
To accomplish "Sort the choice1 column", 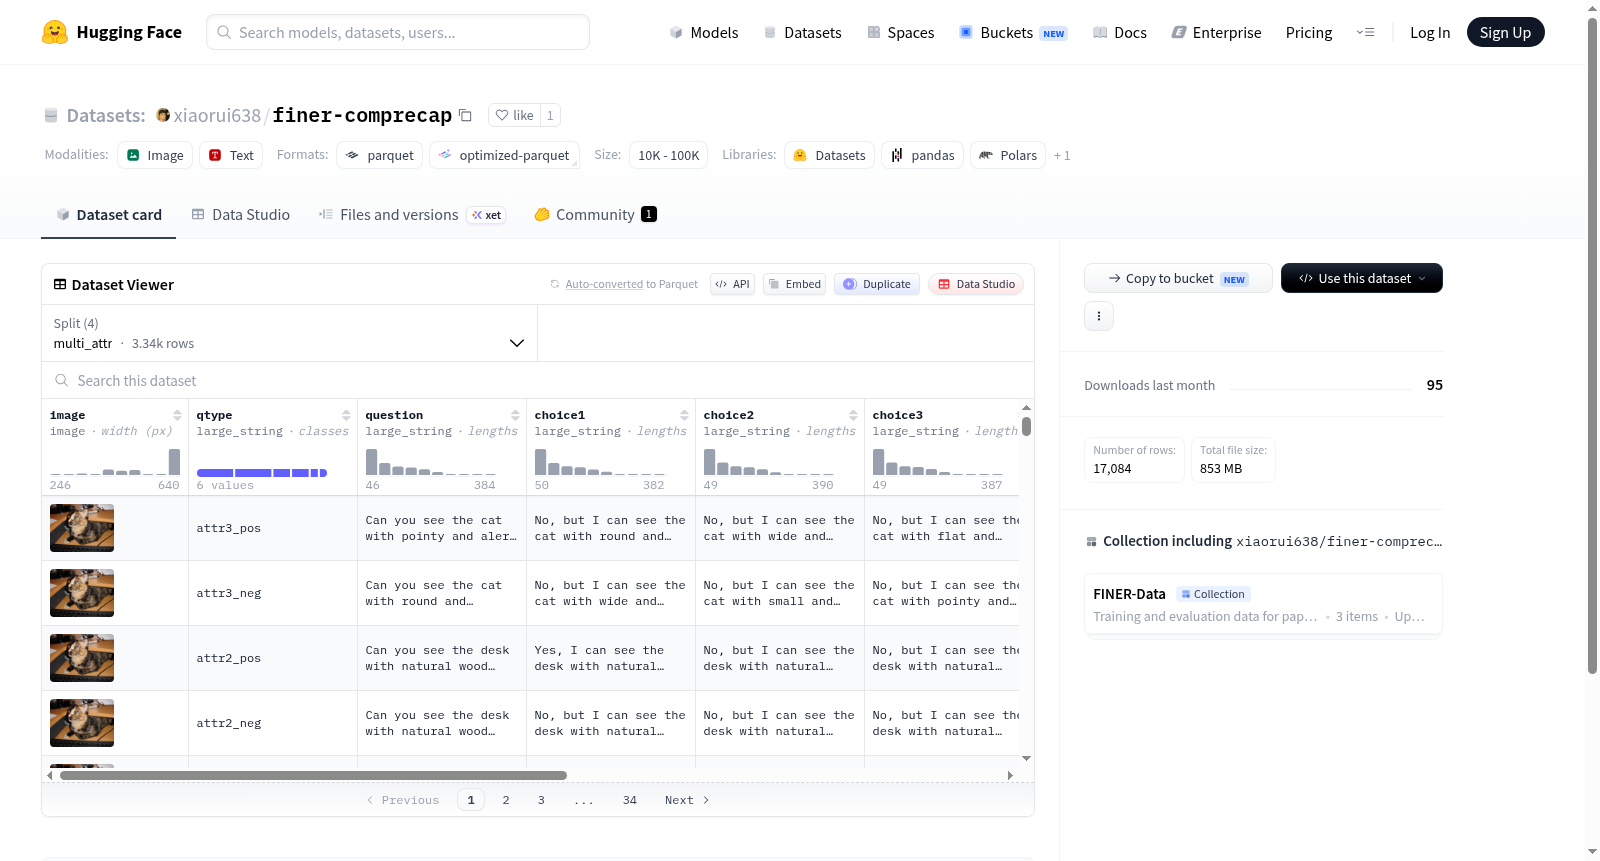I will pos(684,415).
